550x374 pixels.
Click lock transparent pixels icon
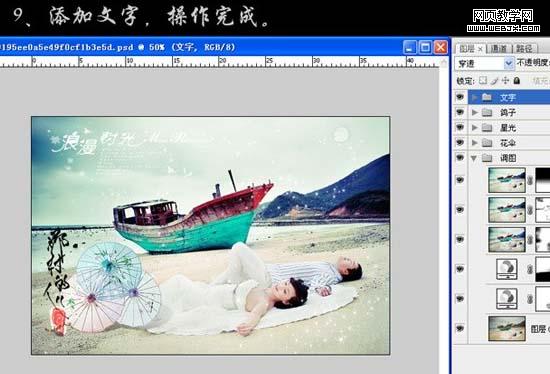(483, 80)
